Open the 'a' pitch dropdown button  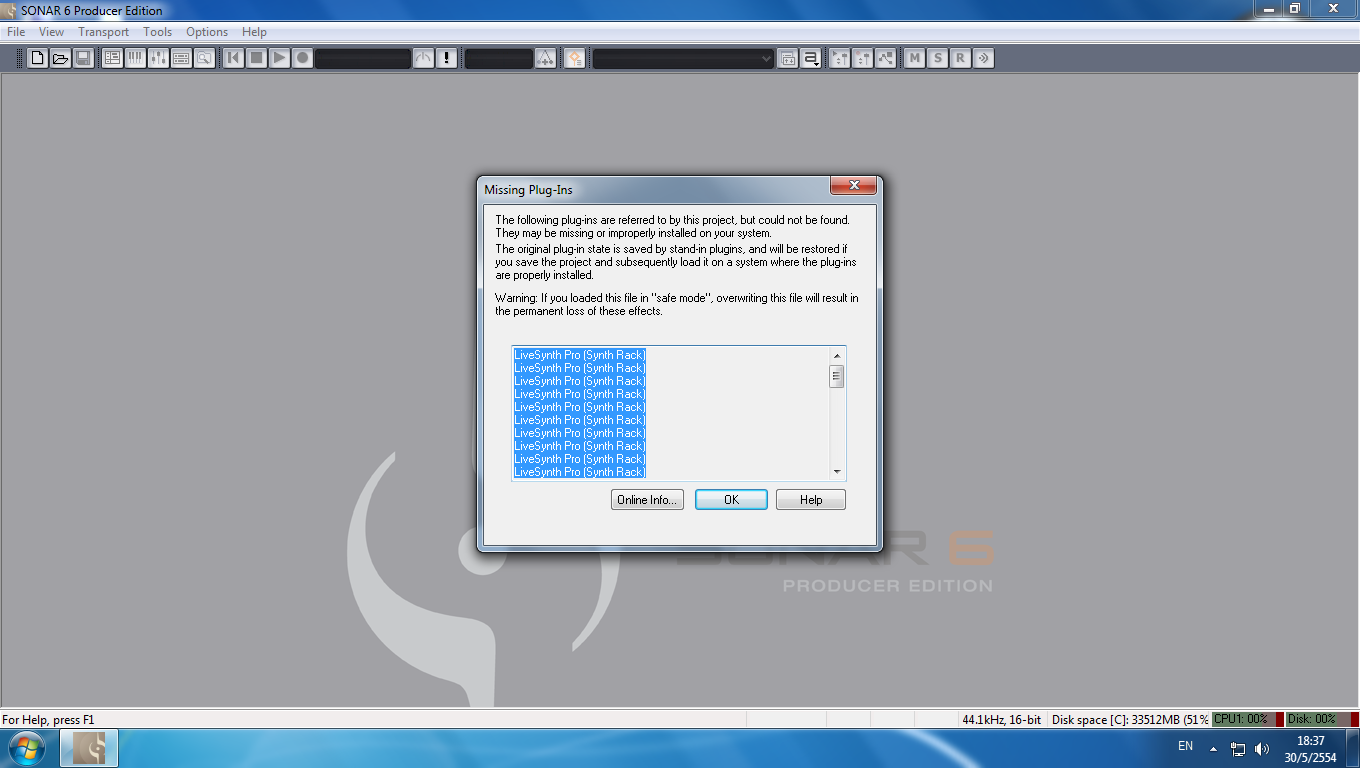(x=811, y=58)
